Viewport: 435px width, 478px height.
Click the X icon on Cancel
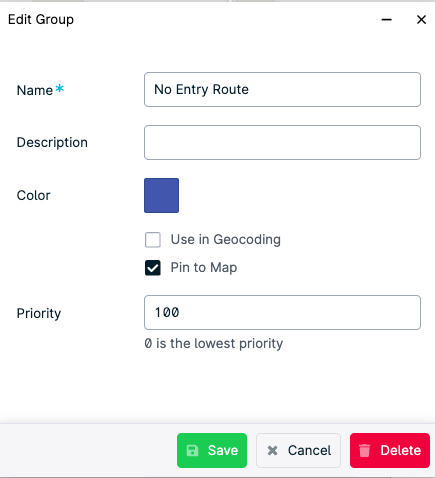(272, 451)
